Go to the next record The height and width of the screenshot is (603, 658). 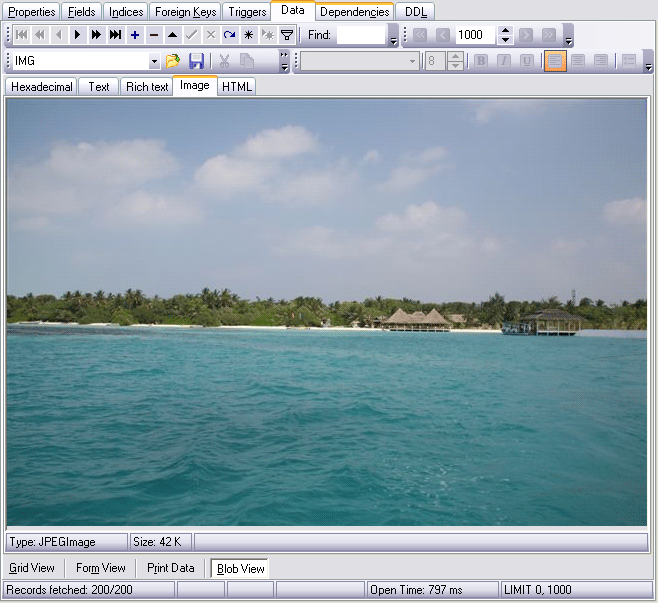tap(78, 35)
